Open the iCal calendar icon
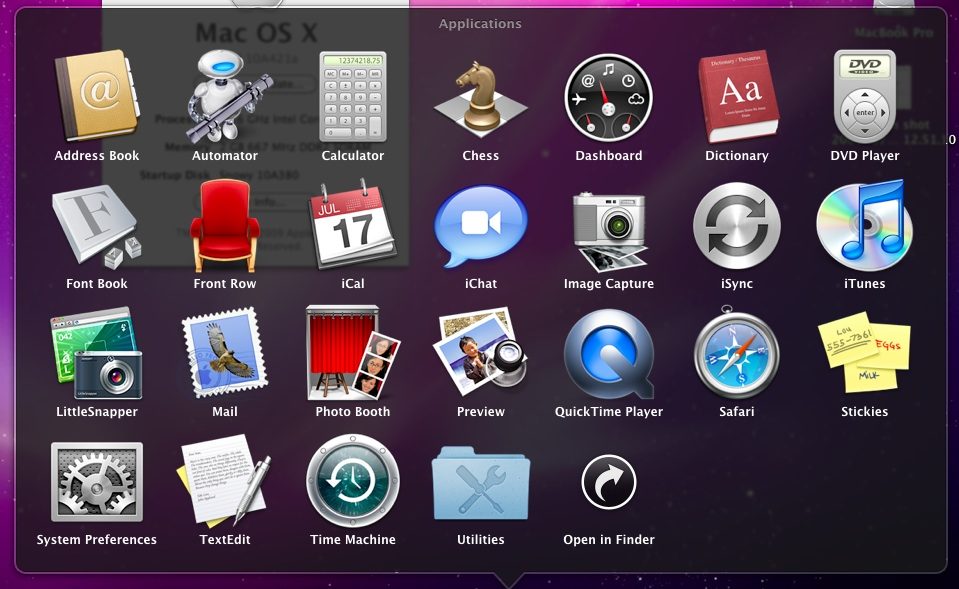Image resolution: width=959 pixels, height=589 pixels. [353, 224]
